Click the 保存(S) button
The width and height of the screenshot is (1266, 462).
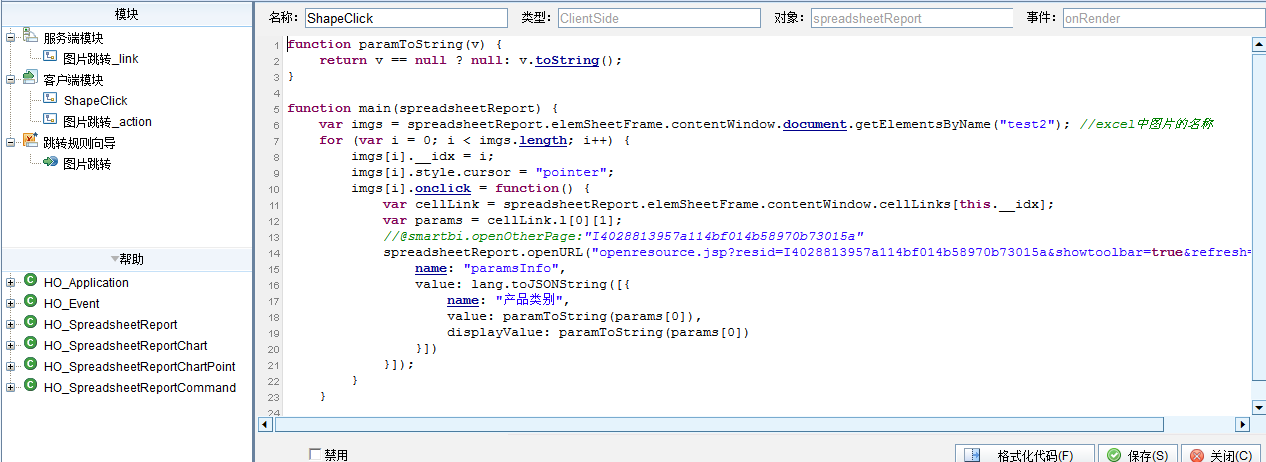tap(1138, 455)
